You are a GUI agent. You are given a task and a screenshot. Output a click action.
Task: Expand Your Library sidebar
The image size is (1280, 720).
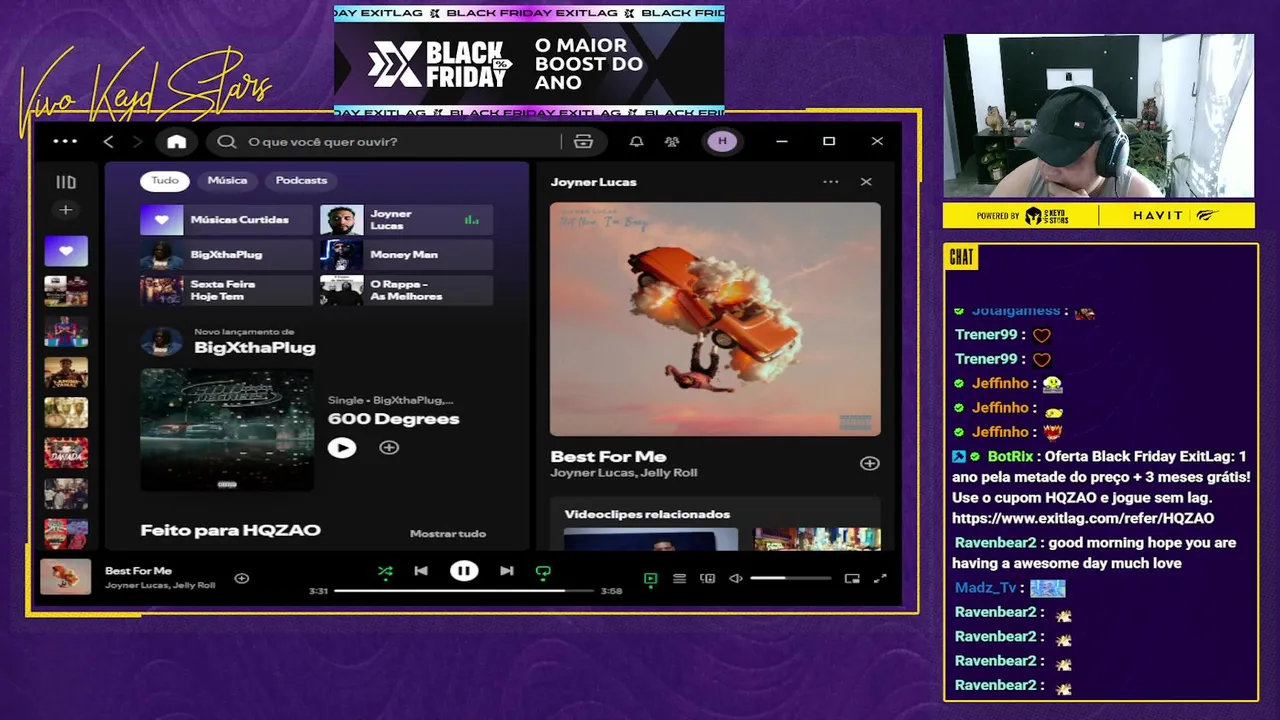pyautogui.click(x=66, y=182)
